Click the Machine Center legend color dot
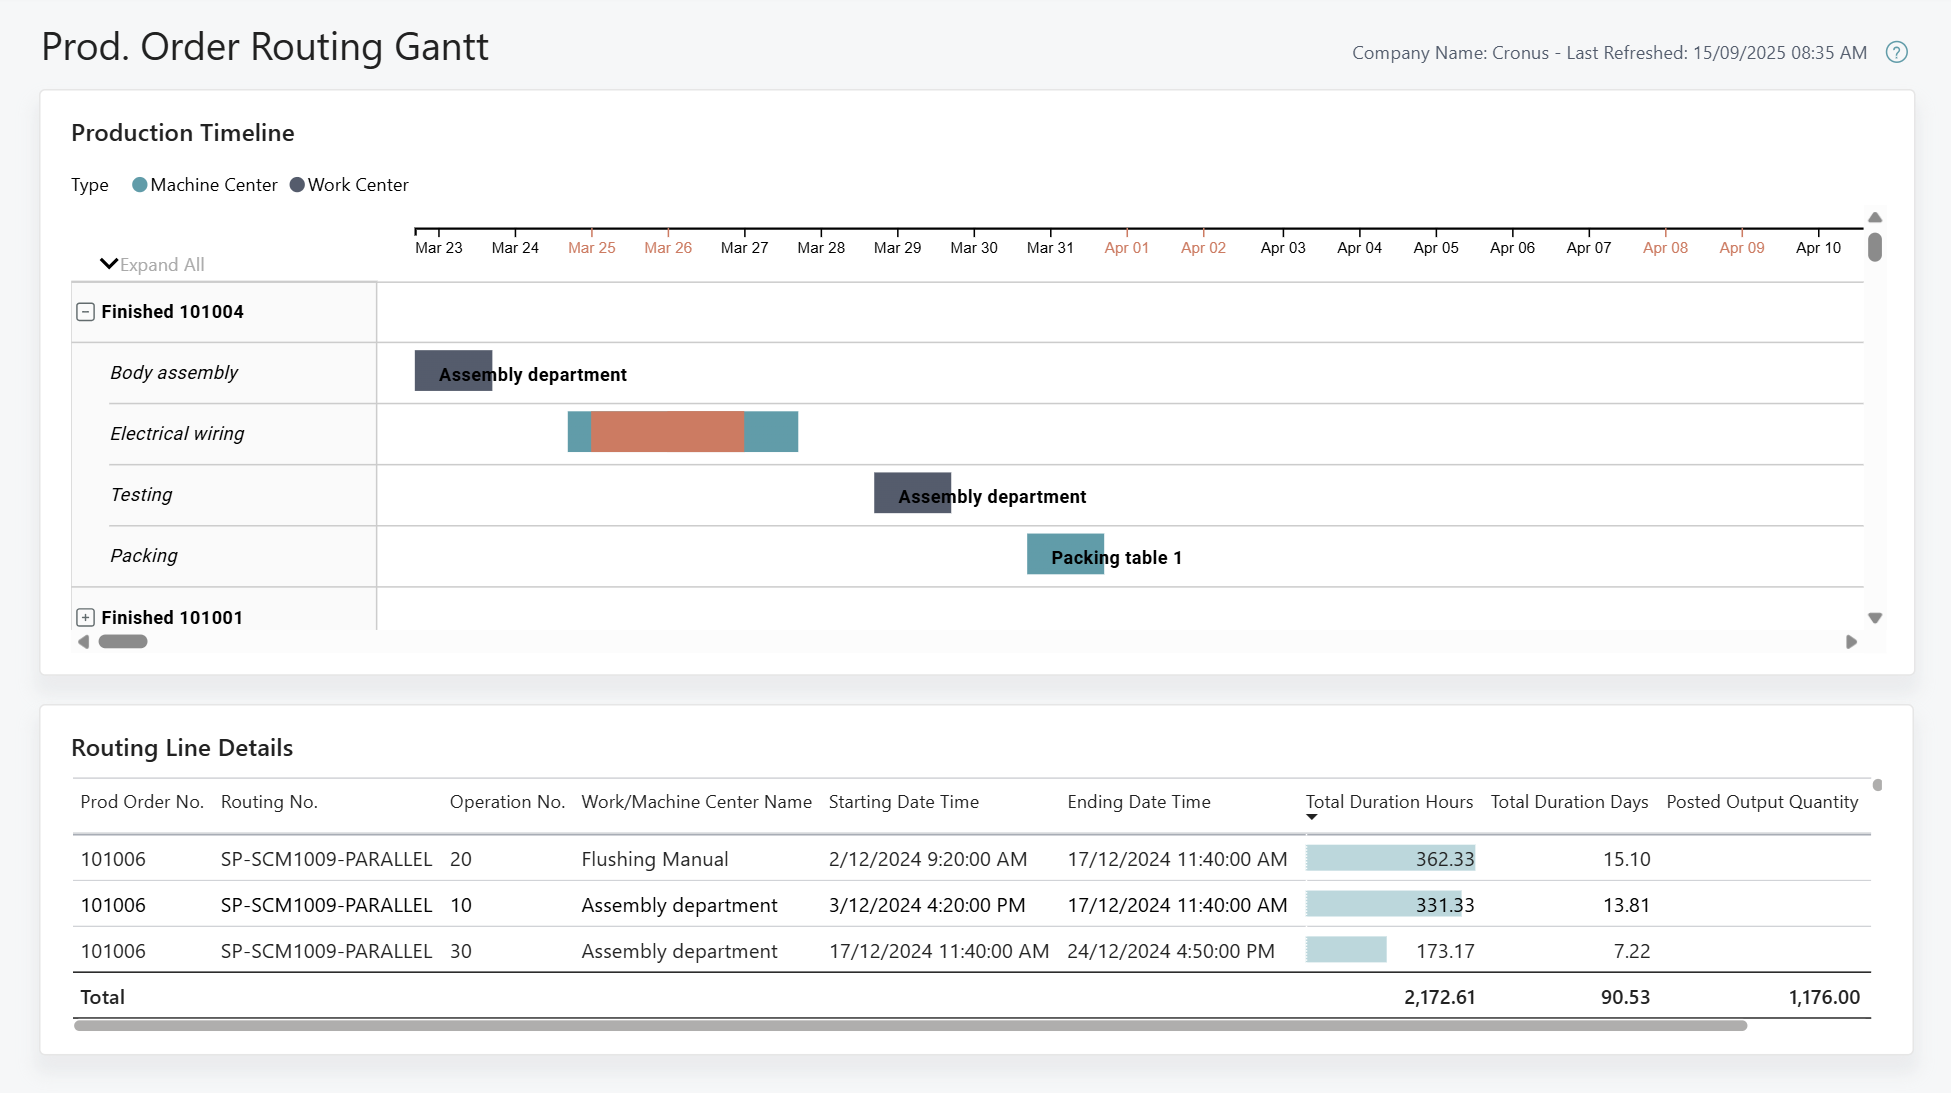 [140, 184]
